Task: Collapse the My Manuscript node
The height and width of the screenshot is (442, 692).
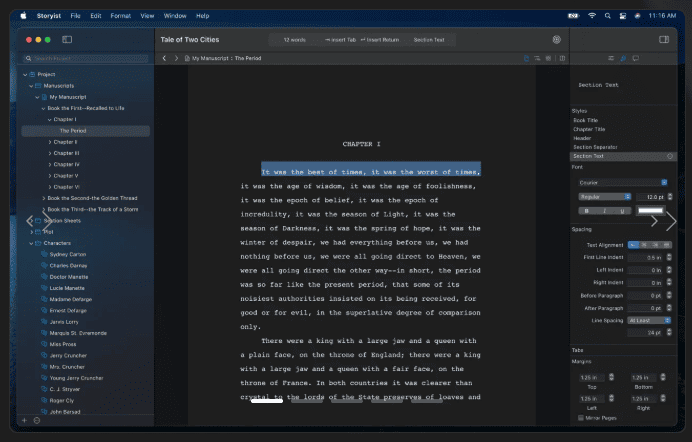Action: tap(37, 97)
